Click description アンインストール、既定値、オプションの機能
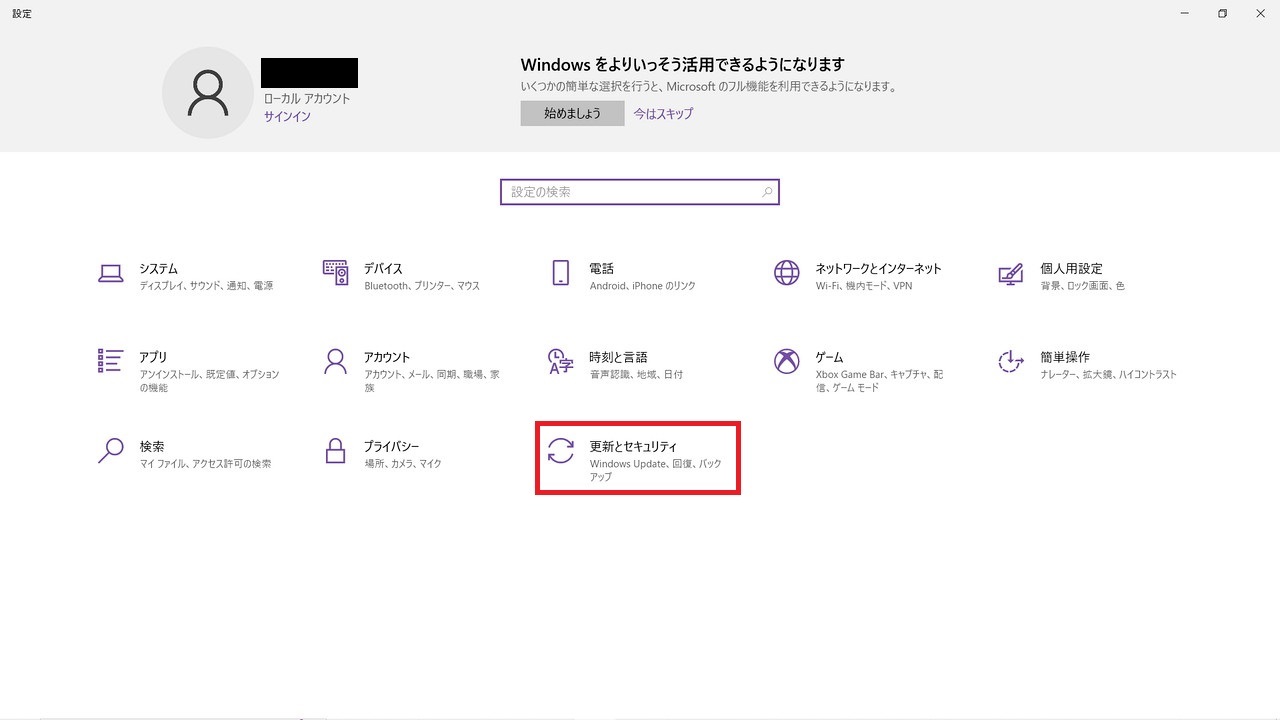Viewport: 1280px width, 720px height. (x=210, y=381)
